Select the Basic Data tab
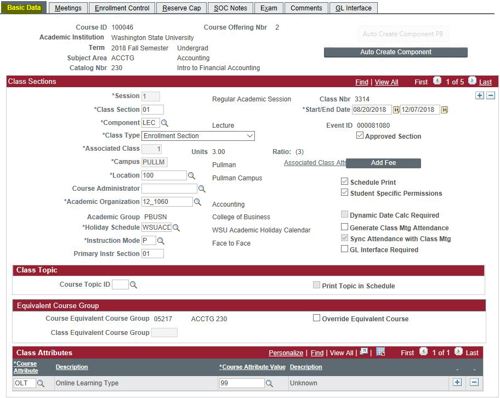This screenshot has width=500, height=398. (x=24, y=8)
